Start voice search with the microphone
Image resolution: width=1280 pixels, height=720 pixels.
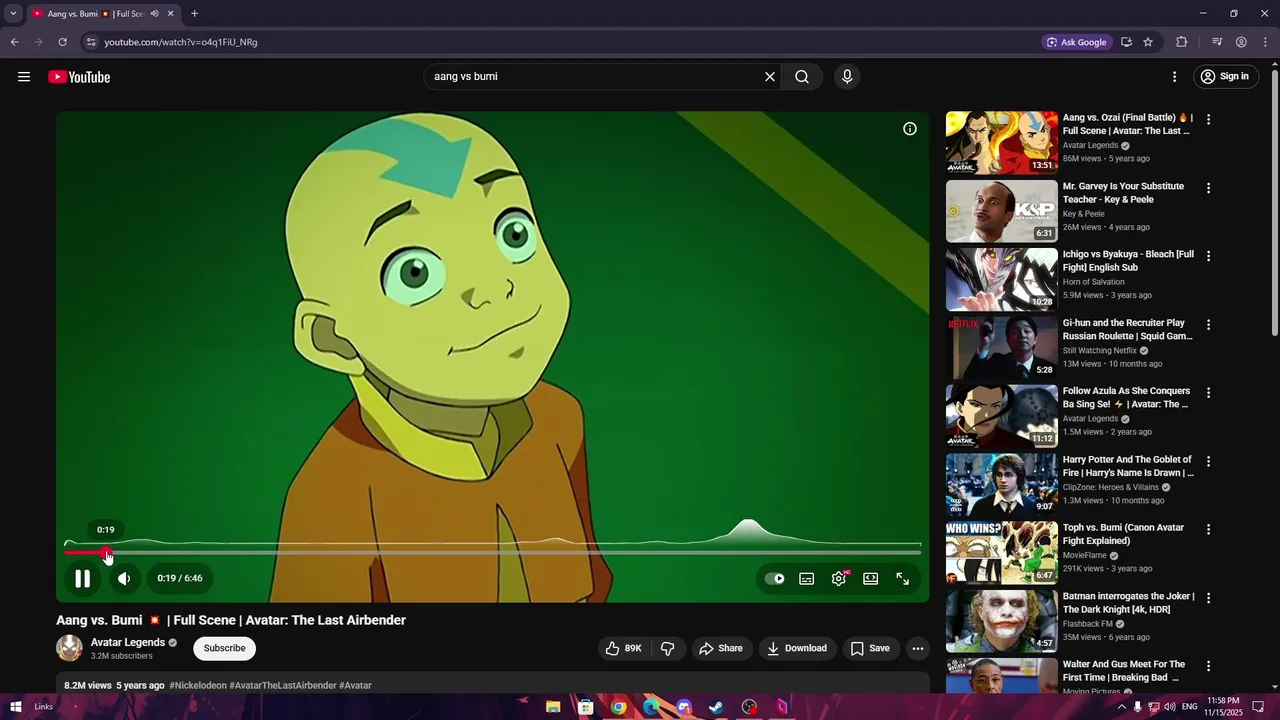click(x=847, y=77)
